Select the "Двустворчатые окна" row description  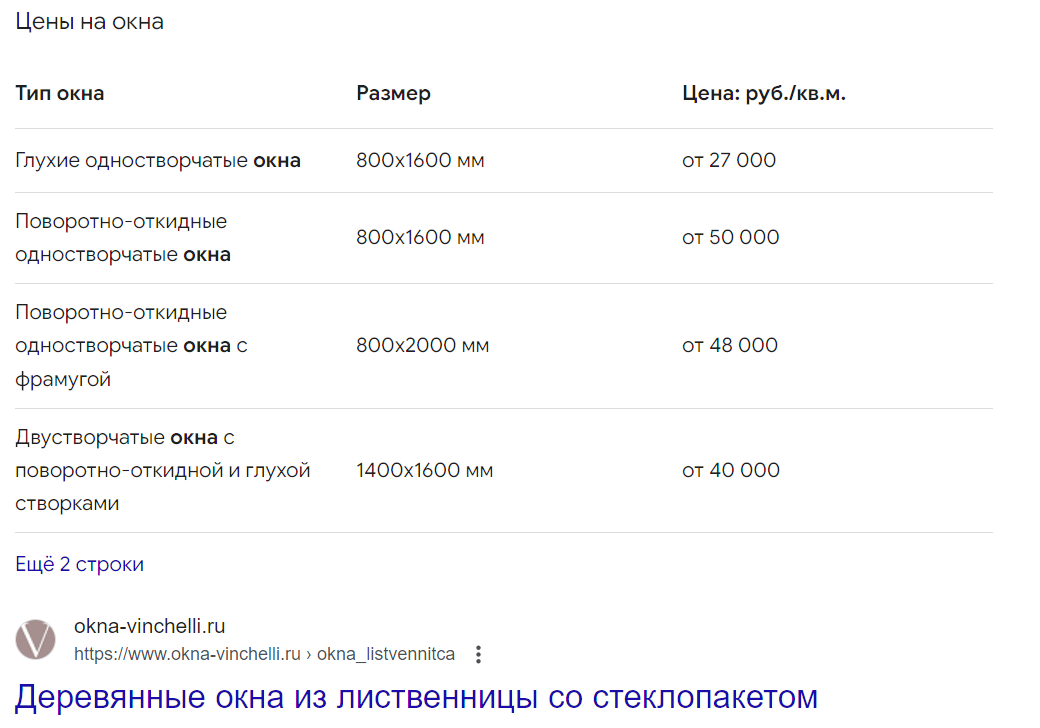coord(162,470)
